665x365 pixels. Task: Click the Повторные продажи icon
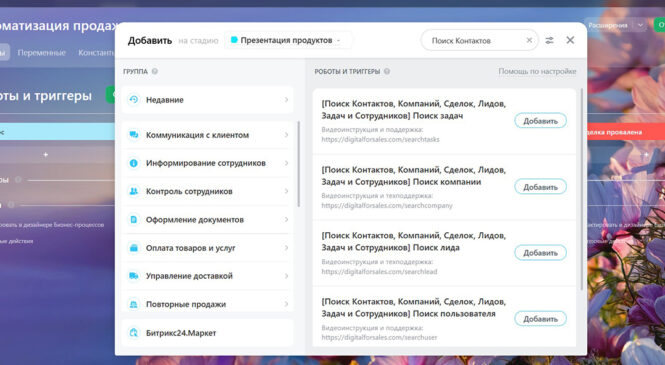tap(134, 304)
